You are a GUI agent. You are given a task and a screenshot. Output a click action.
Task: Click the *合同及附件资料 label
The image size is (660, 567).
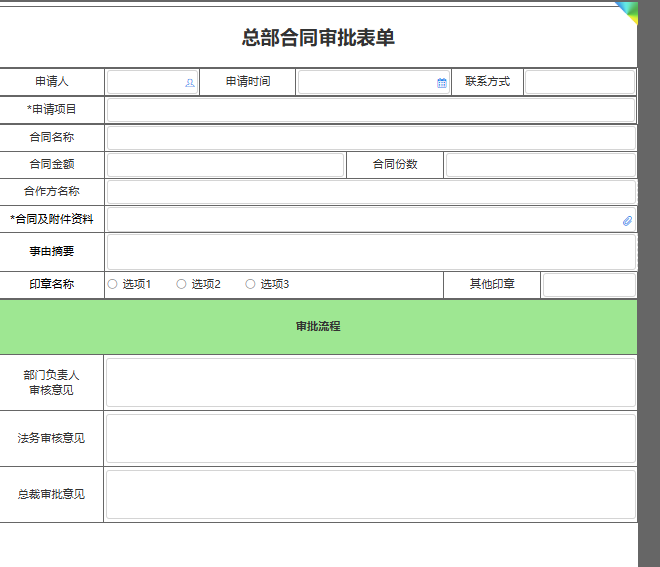click(x=52, y=219)
